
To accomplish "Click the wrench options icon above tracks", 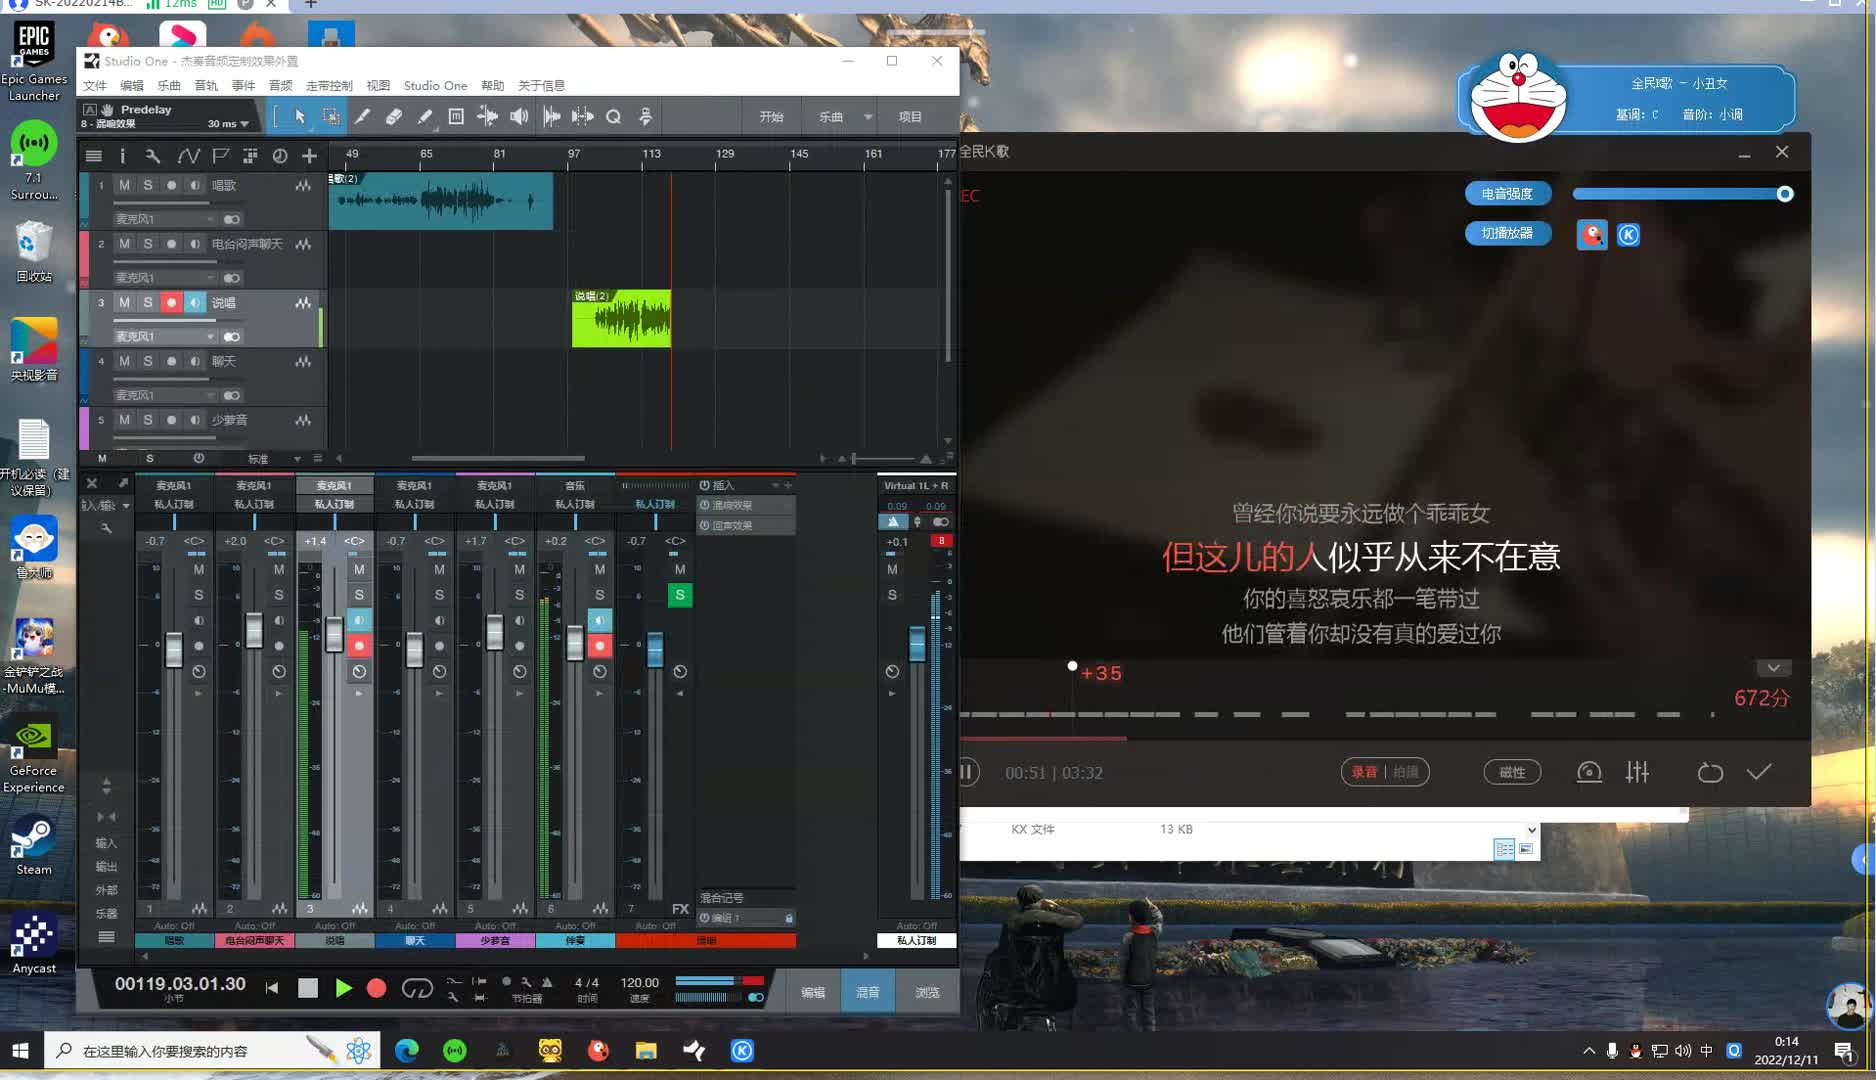I will click(152, 156).
